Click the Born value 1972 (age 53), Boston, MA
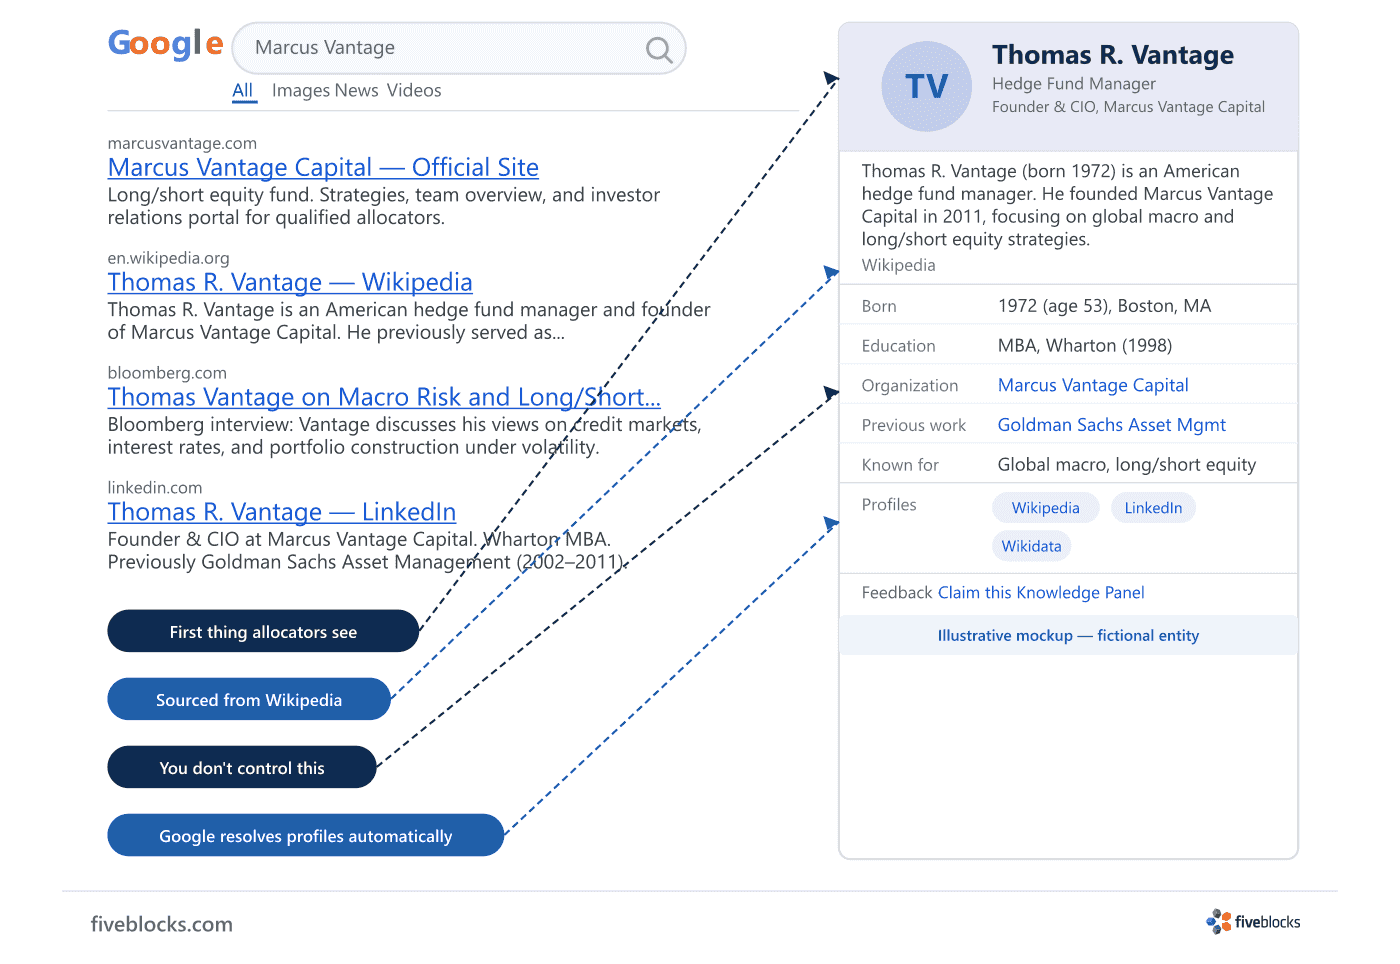Viewport: 1400px width, 964px height. pyautogui.click(x=1104, y=306)
